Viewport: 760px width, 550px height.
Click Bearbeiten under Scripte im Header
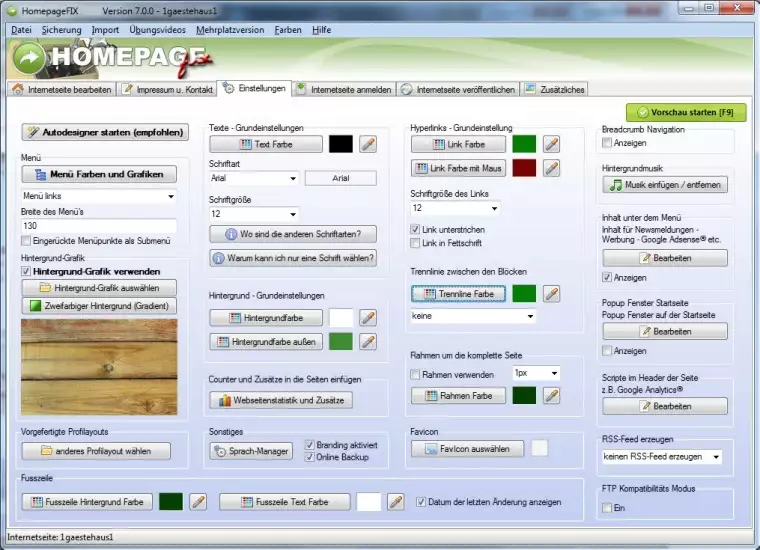coord(665,406)
